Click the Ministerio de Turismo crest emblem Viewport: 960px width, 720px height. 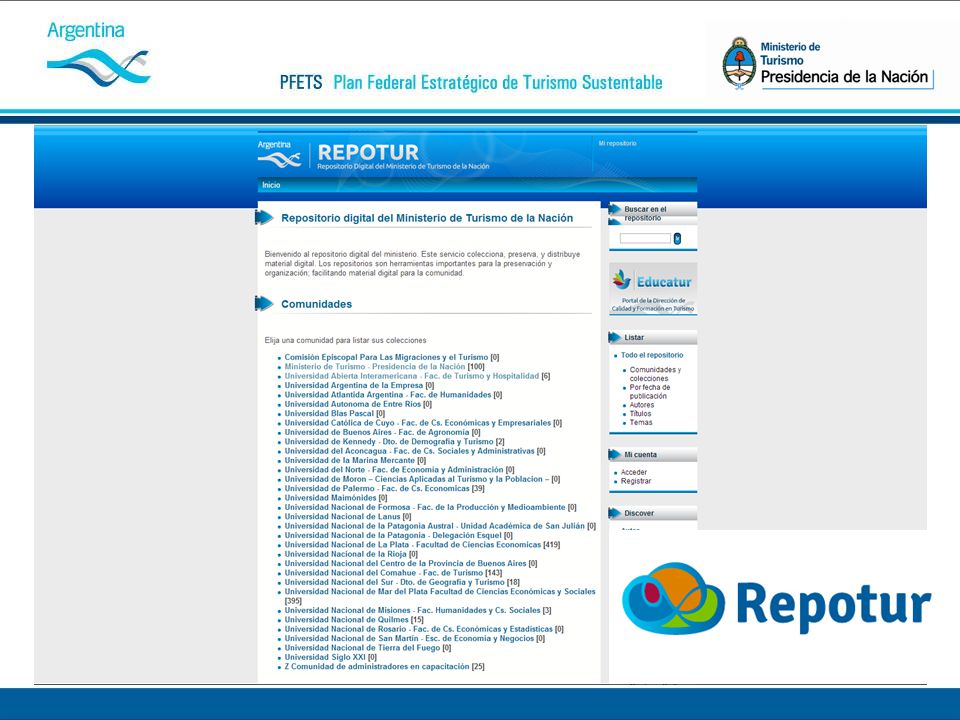coord(739,64)
